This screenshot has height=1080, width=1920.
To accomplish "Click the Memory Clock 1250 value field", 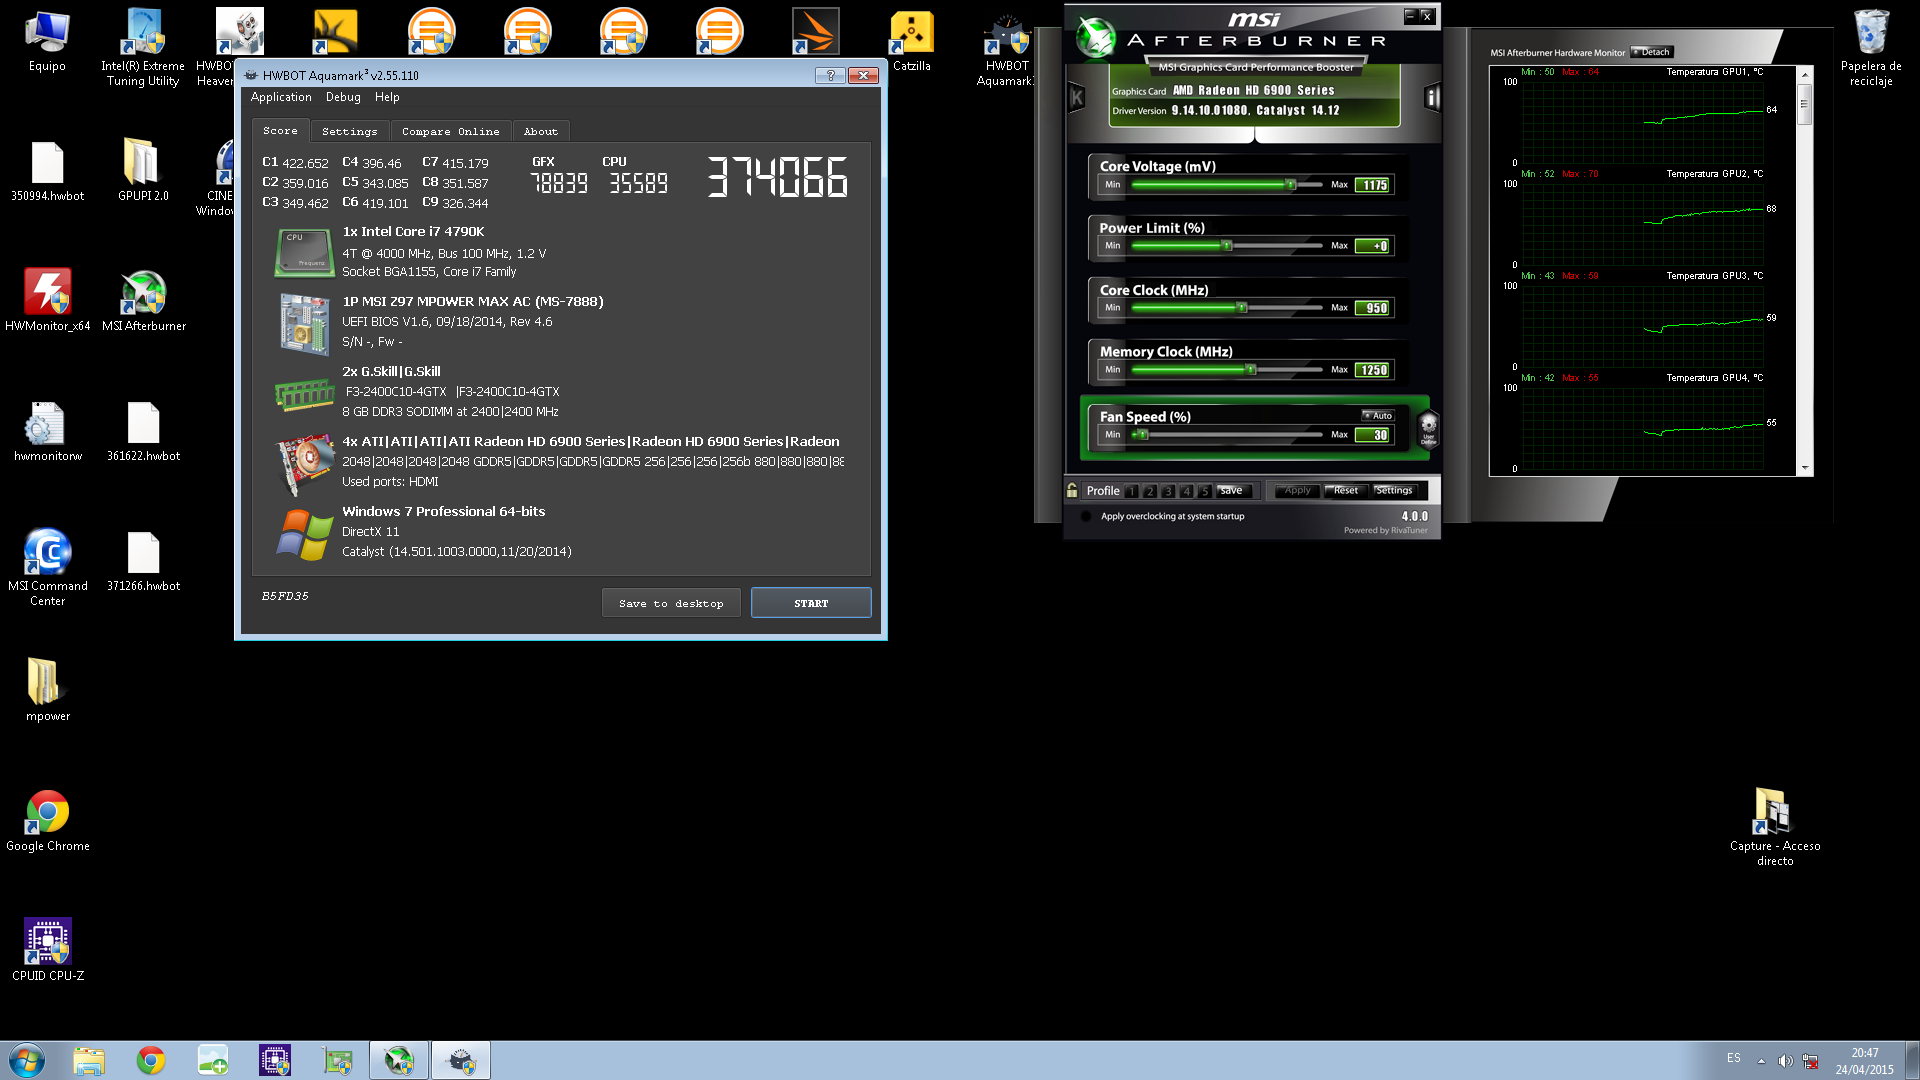I will [x=1373, y=370].
